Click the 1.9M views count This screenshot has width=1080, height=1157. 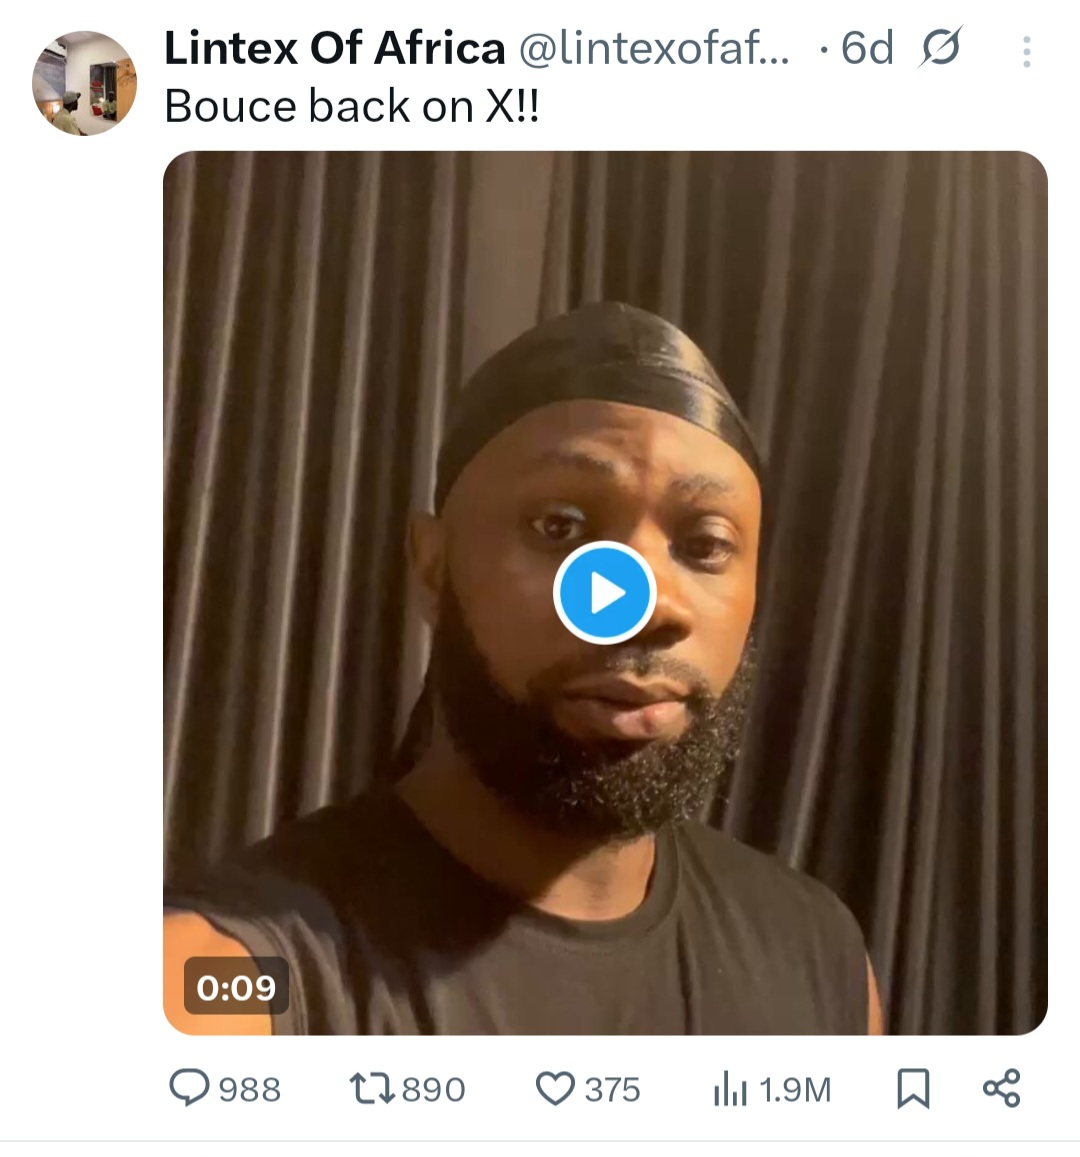[795, 1089]
